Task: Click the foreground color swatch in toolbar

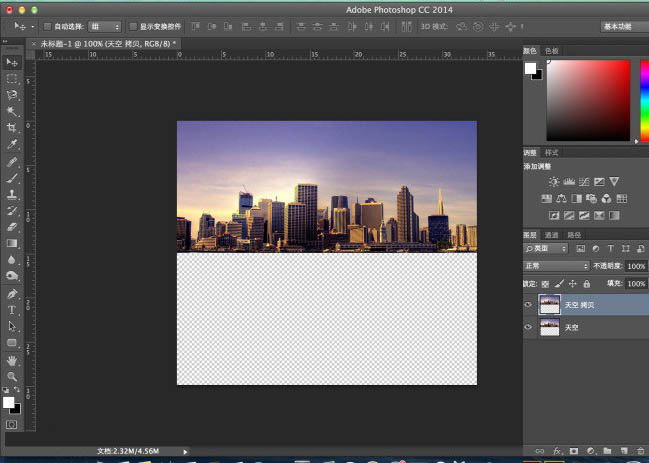Action: tap(8, 402)
